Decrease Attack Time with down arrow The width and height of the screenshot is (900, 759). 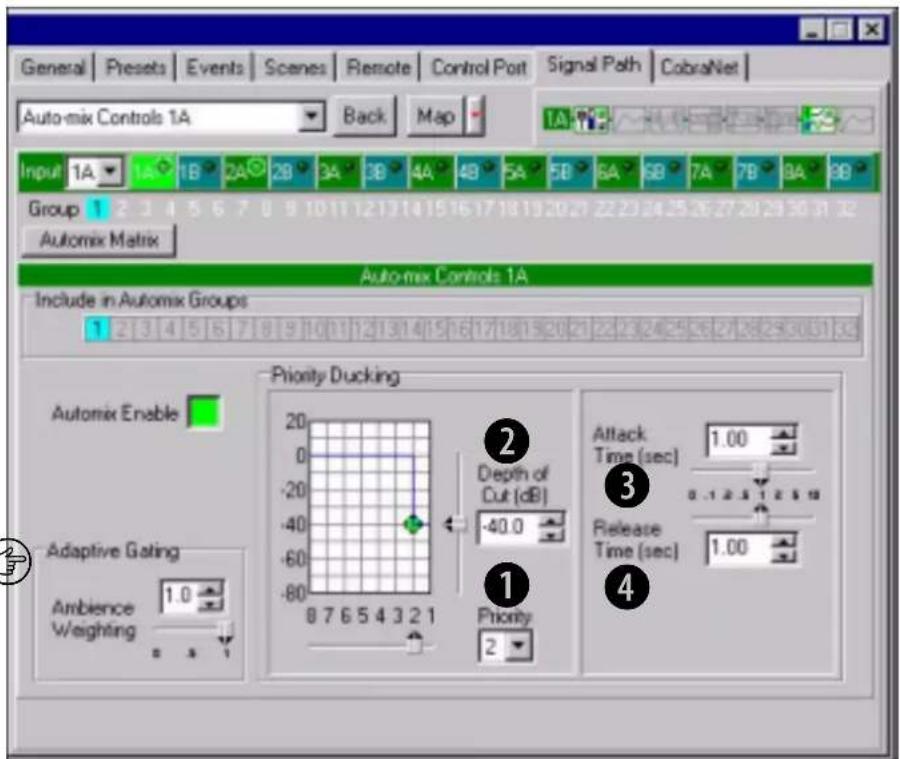[784, 448]
